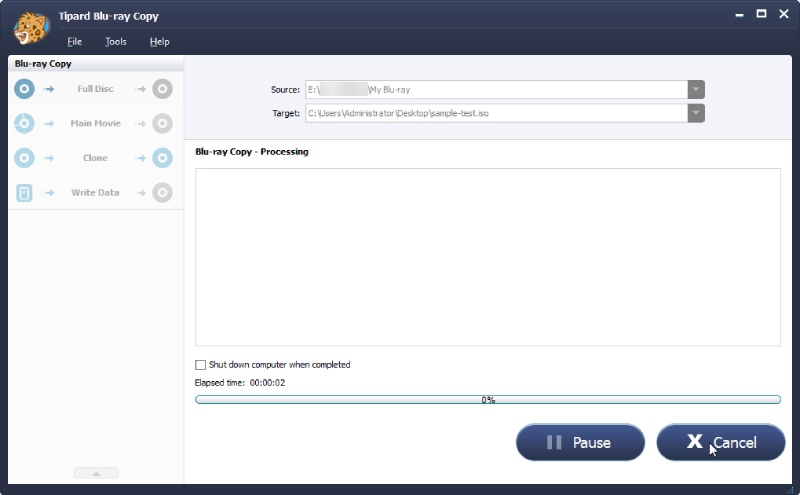Click the Write Data file icon
The image size is (800, 495).
(24, 193)
